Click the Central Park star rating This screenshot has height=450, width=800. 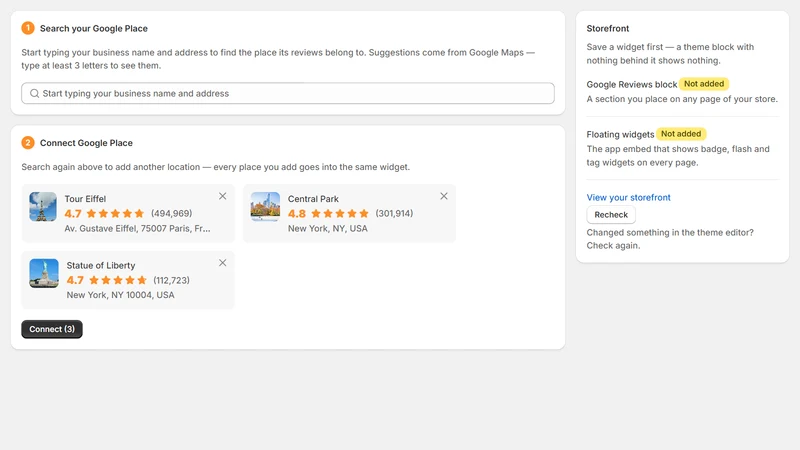(340, 214)
